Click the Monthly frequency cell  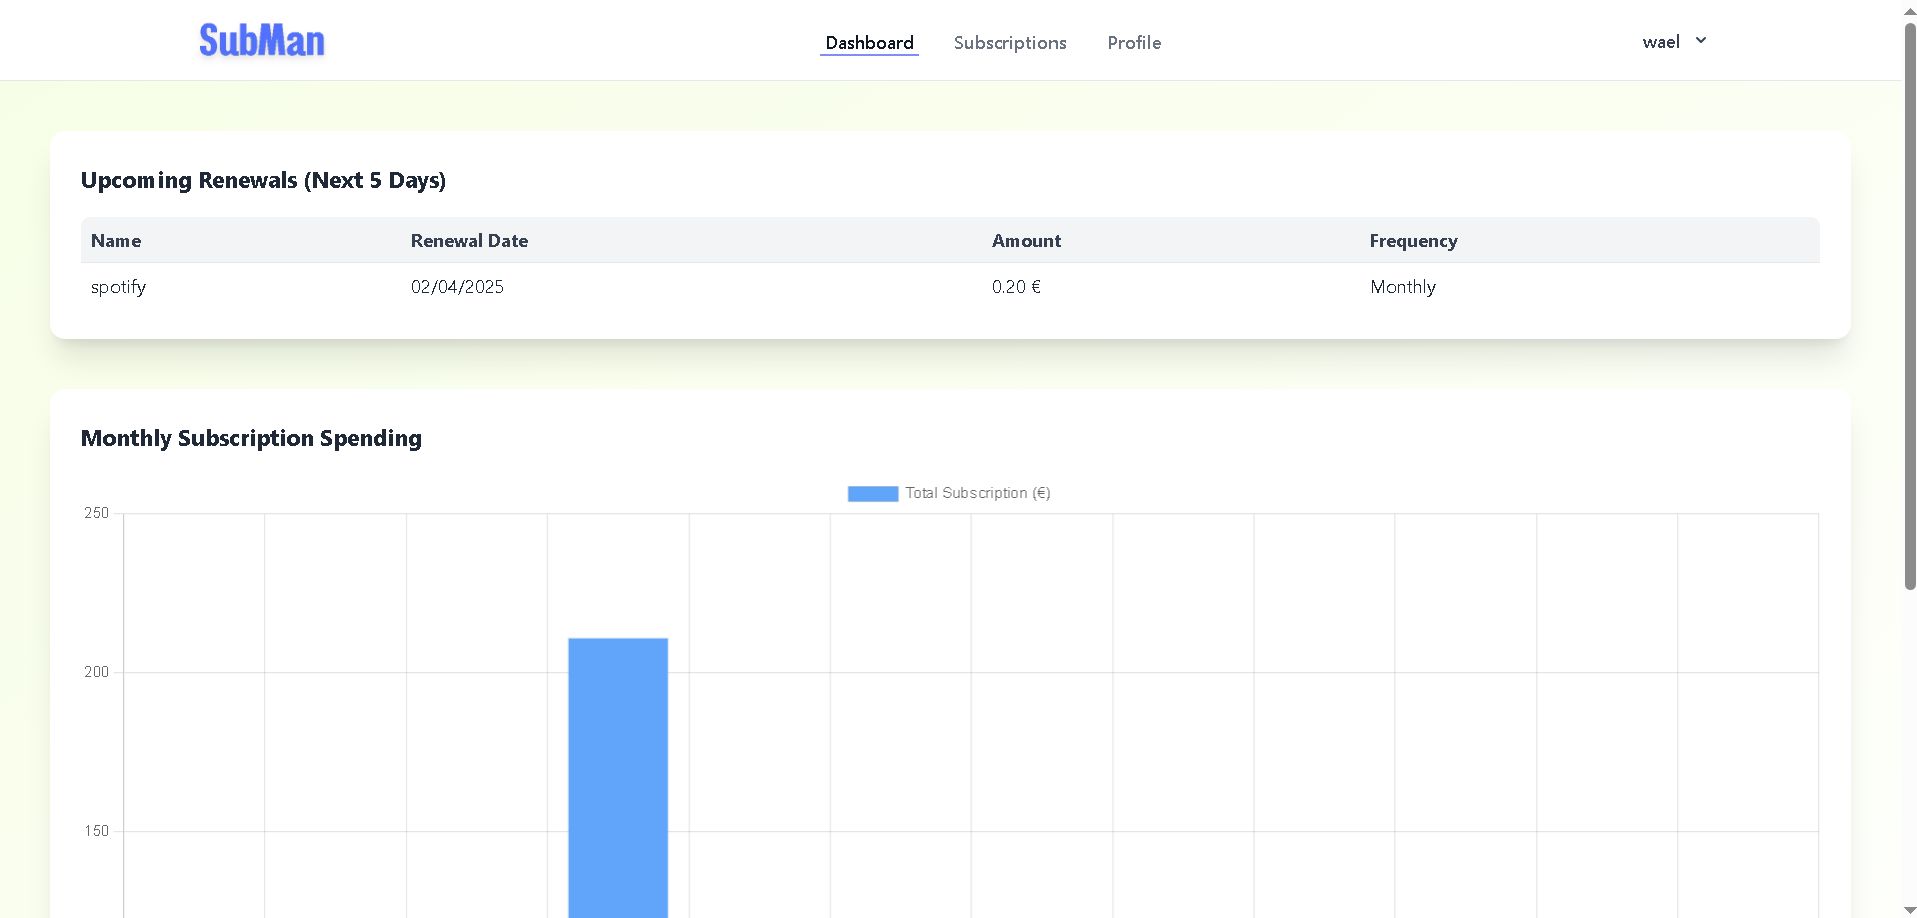pos(1402,287)
